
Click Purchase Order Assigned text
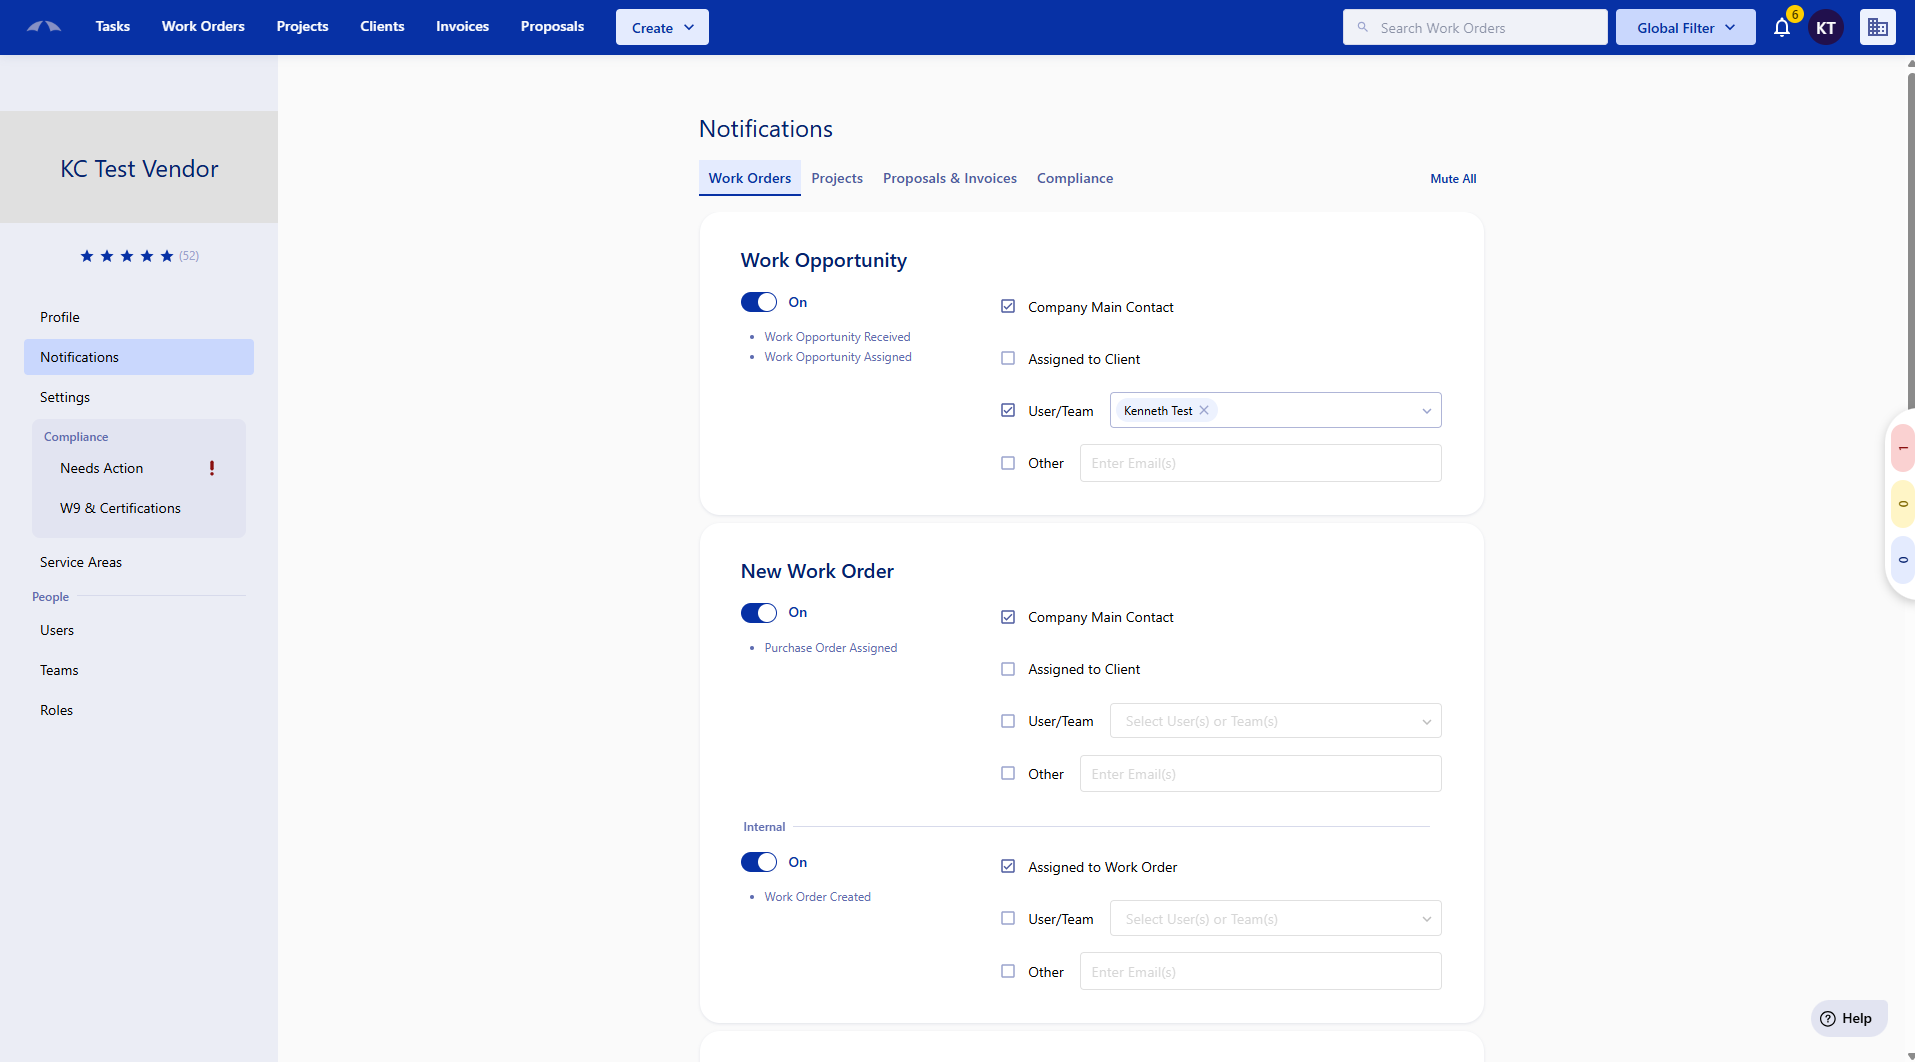click(x=831, y=648)
